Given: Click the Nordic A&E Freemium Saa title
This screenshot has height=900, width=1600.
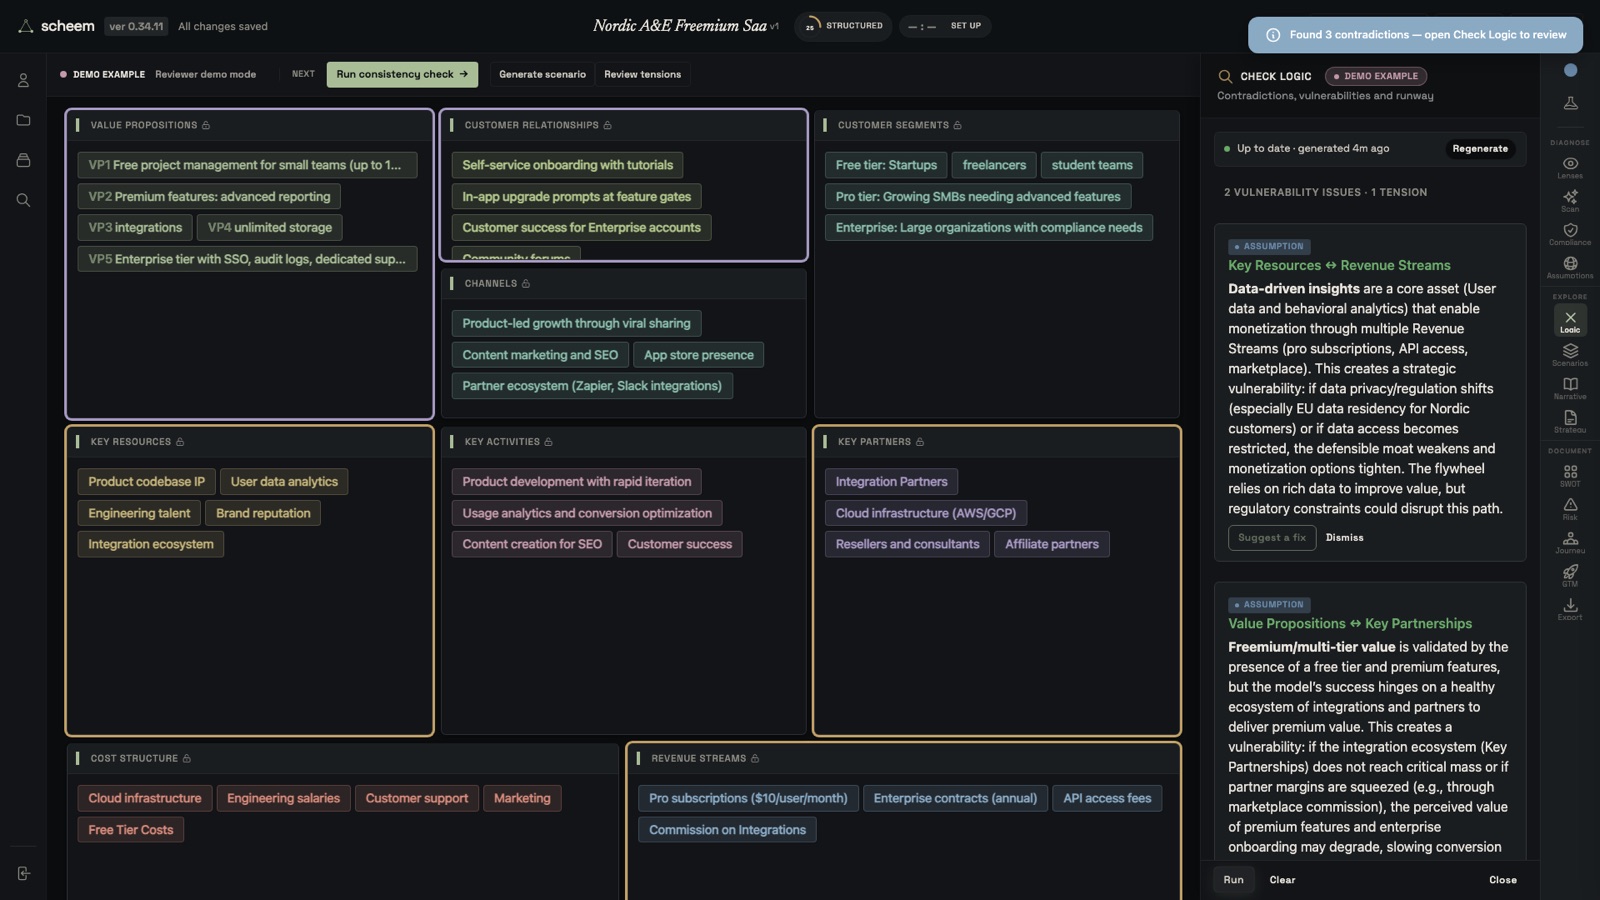Looking at the screenshot, I should point(680,26).
